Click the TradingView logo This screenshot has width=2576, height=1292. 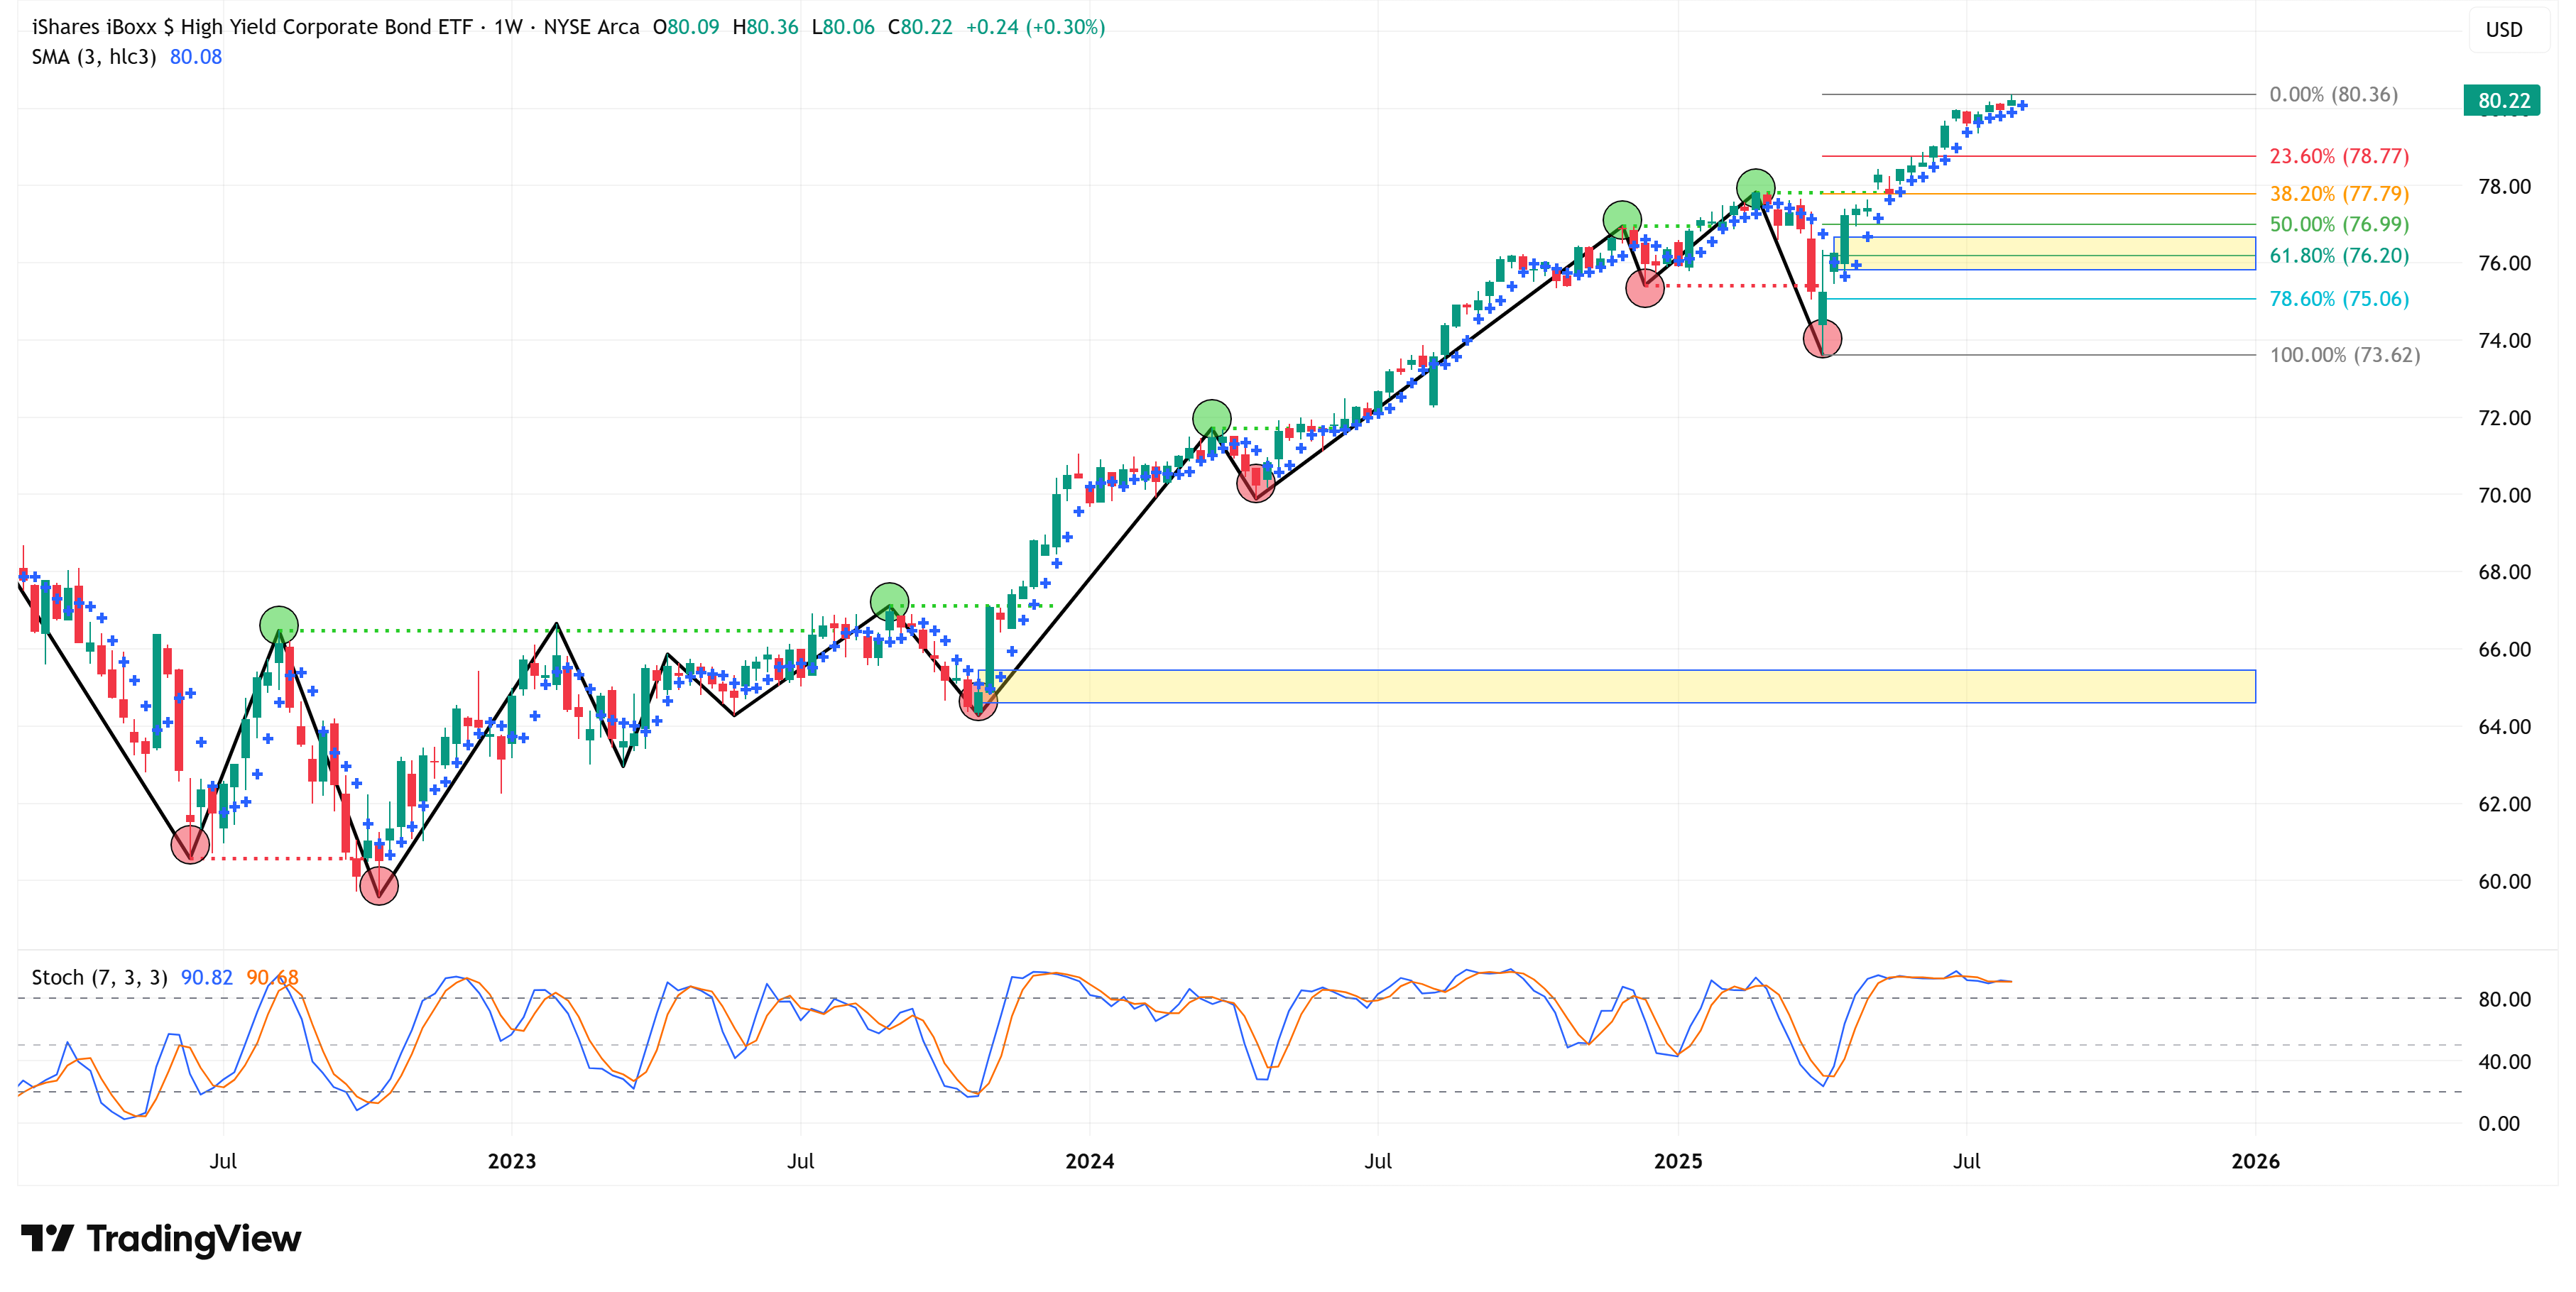(160, 1239)
